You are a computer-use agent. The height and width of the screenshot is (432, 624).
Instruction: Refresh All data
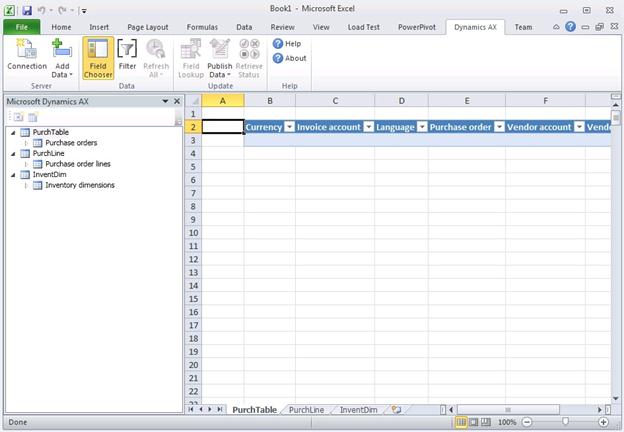(156, 58)
